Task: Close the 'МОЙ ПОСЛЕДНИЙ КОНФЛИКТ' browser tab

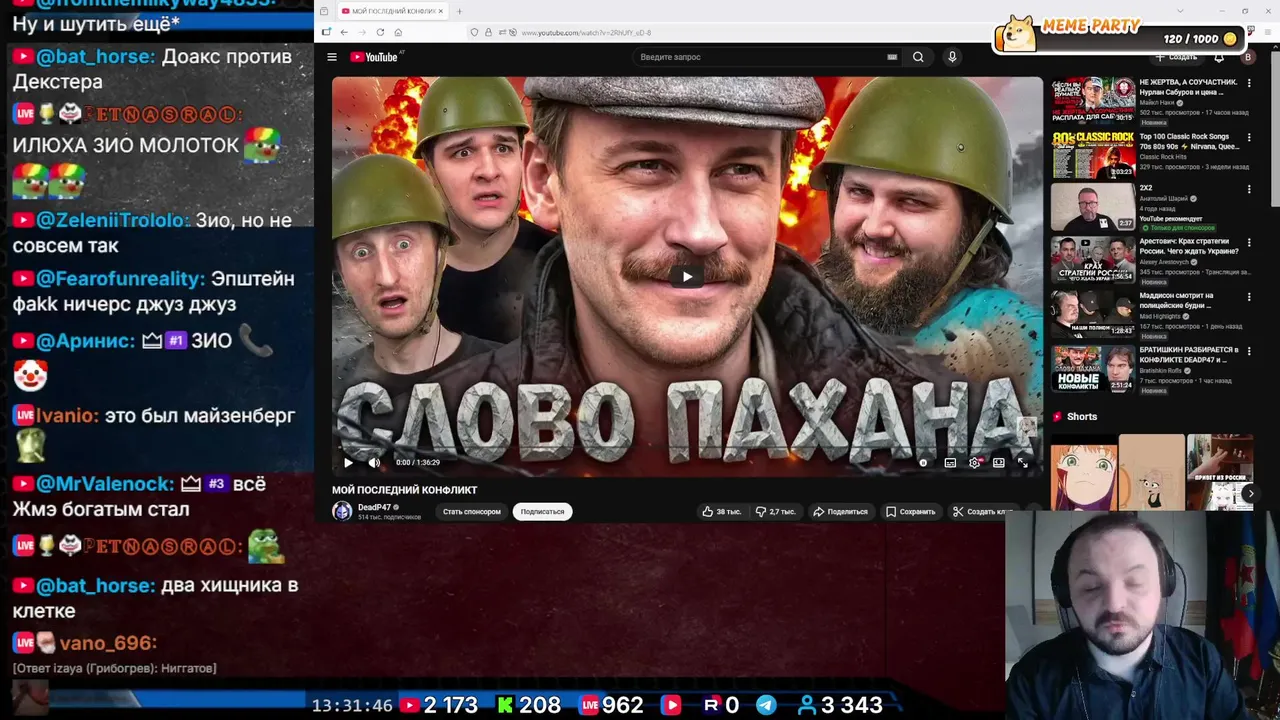Action: tap(440, 11)
